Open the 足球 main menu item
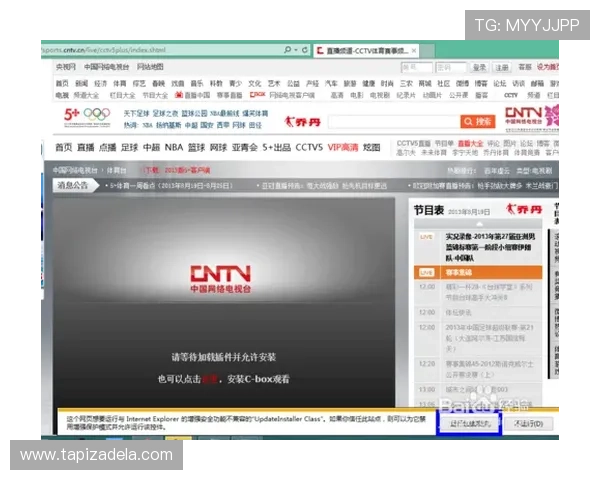The width and height of the screenshot is (600, 480). [x=129, y=147]
